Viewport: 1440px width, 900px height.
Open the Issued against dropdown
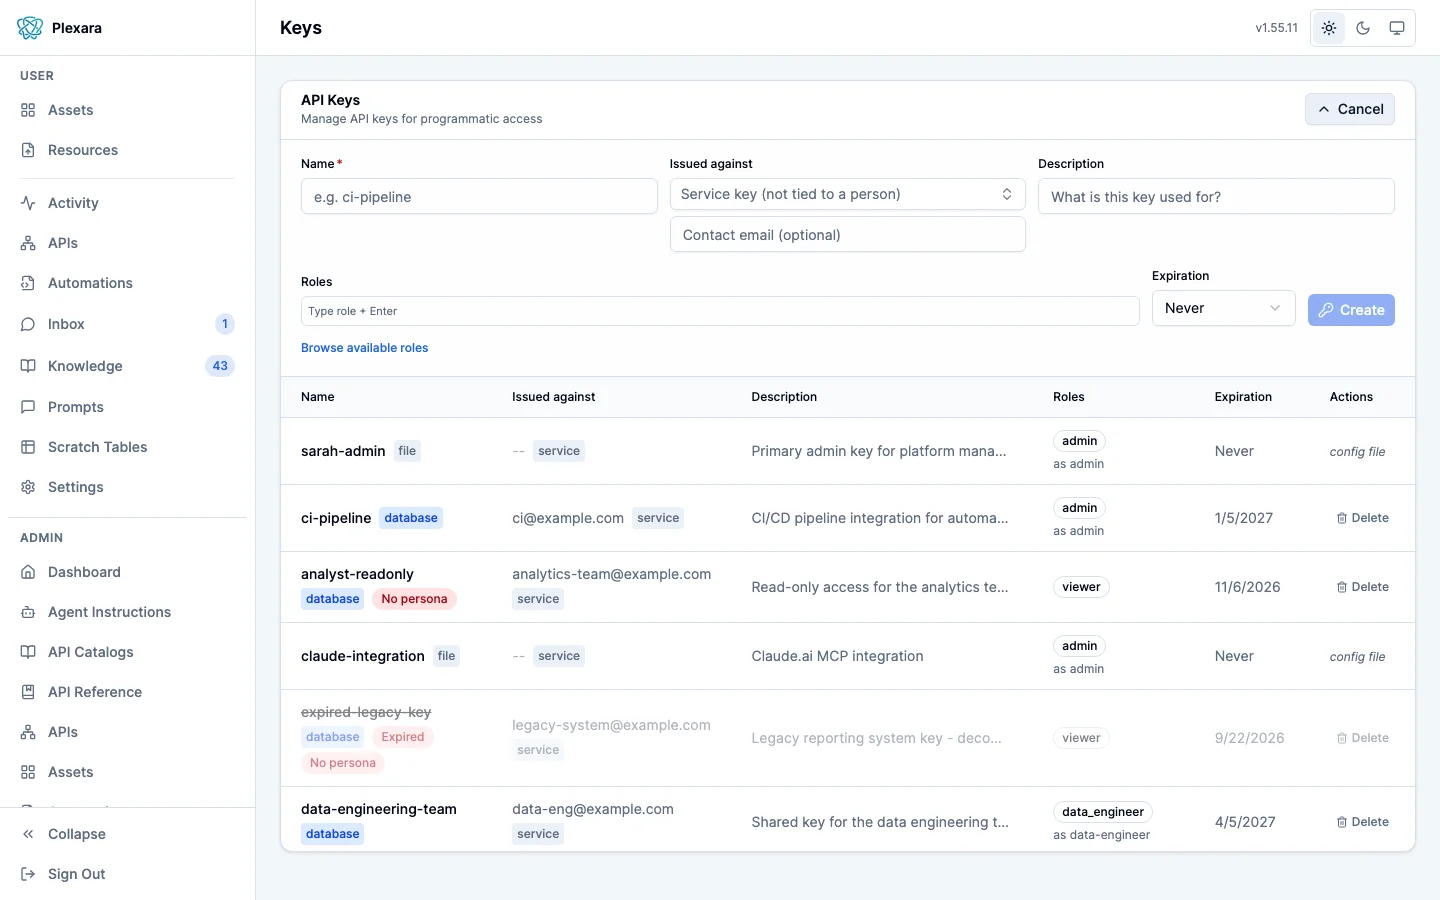[848, 194]
